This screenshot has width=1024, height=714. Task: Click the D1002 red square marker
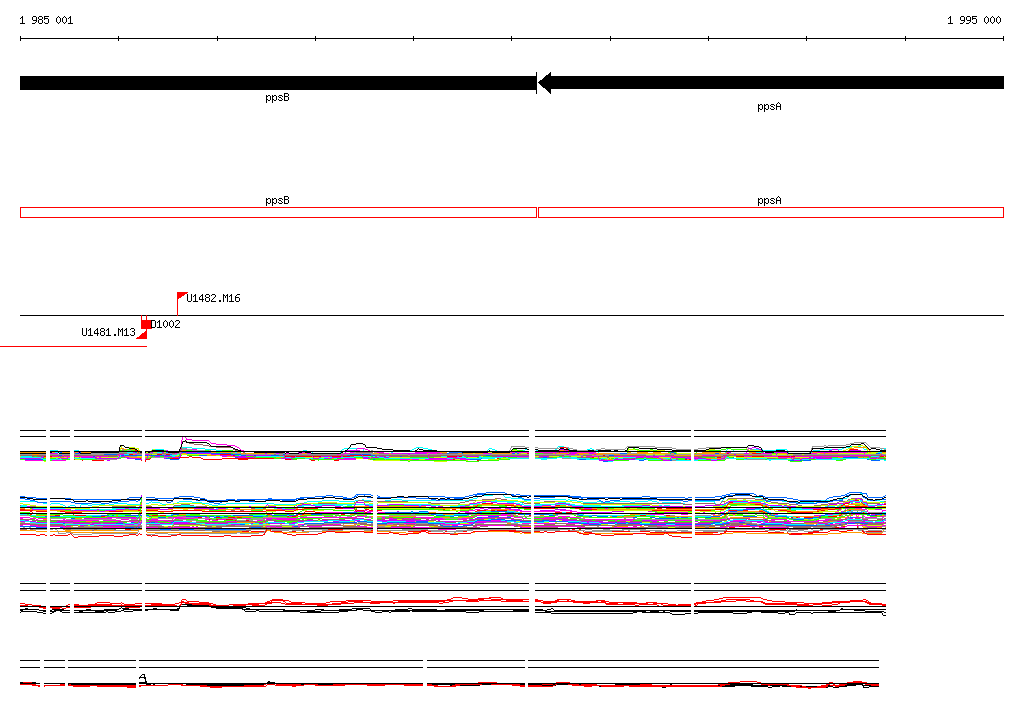pos(145,324)
